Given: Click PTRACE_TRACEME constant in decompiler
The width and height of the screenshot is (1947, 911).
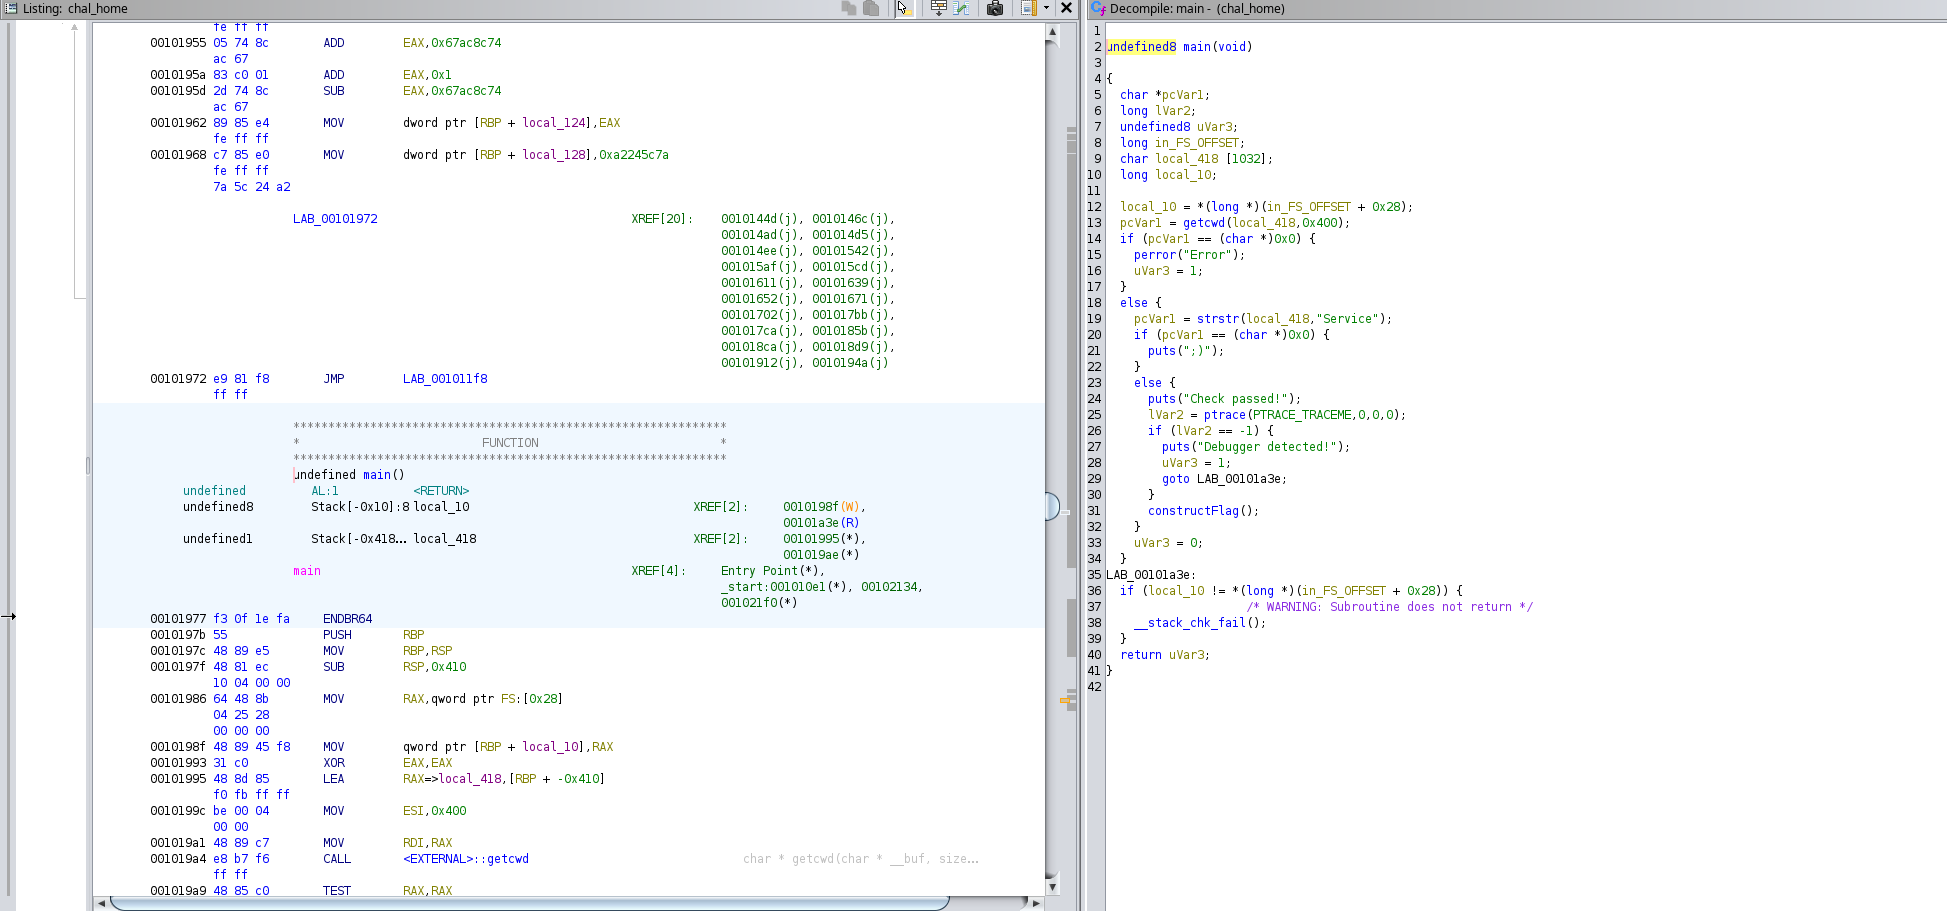Looking at the screenshot, I should point(1302,415).
